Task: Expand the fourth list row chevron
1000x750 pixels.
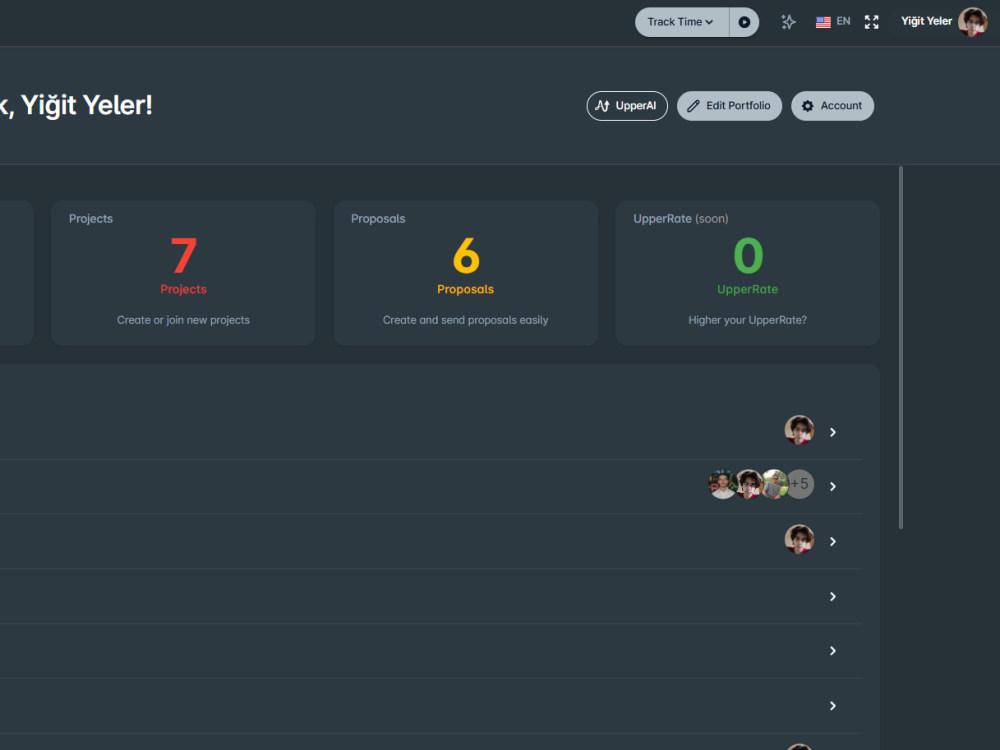Action: [833, 596]
